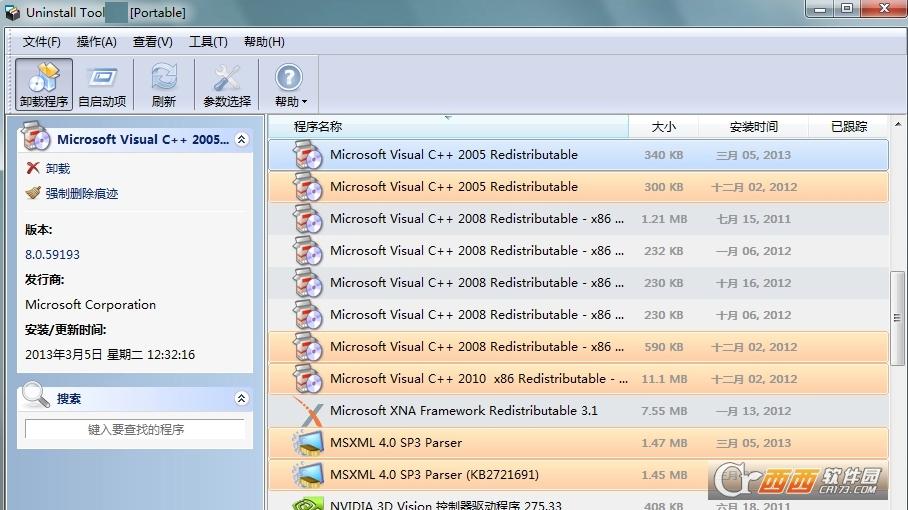Click installer icon of Visual C++ 2010 row
The image size is (908, 510).
(307, 379)
